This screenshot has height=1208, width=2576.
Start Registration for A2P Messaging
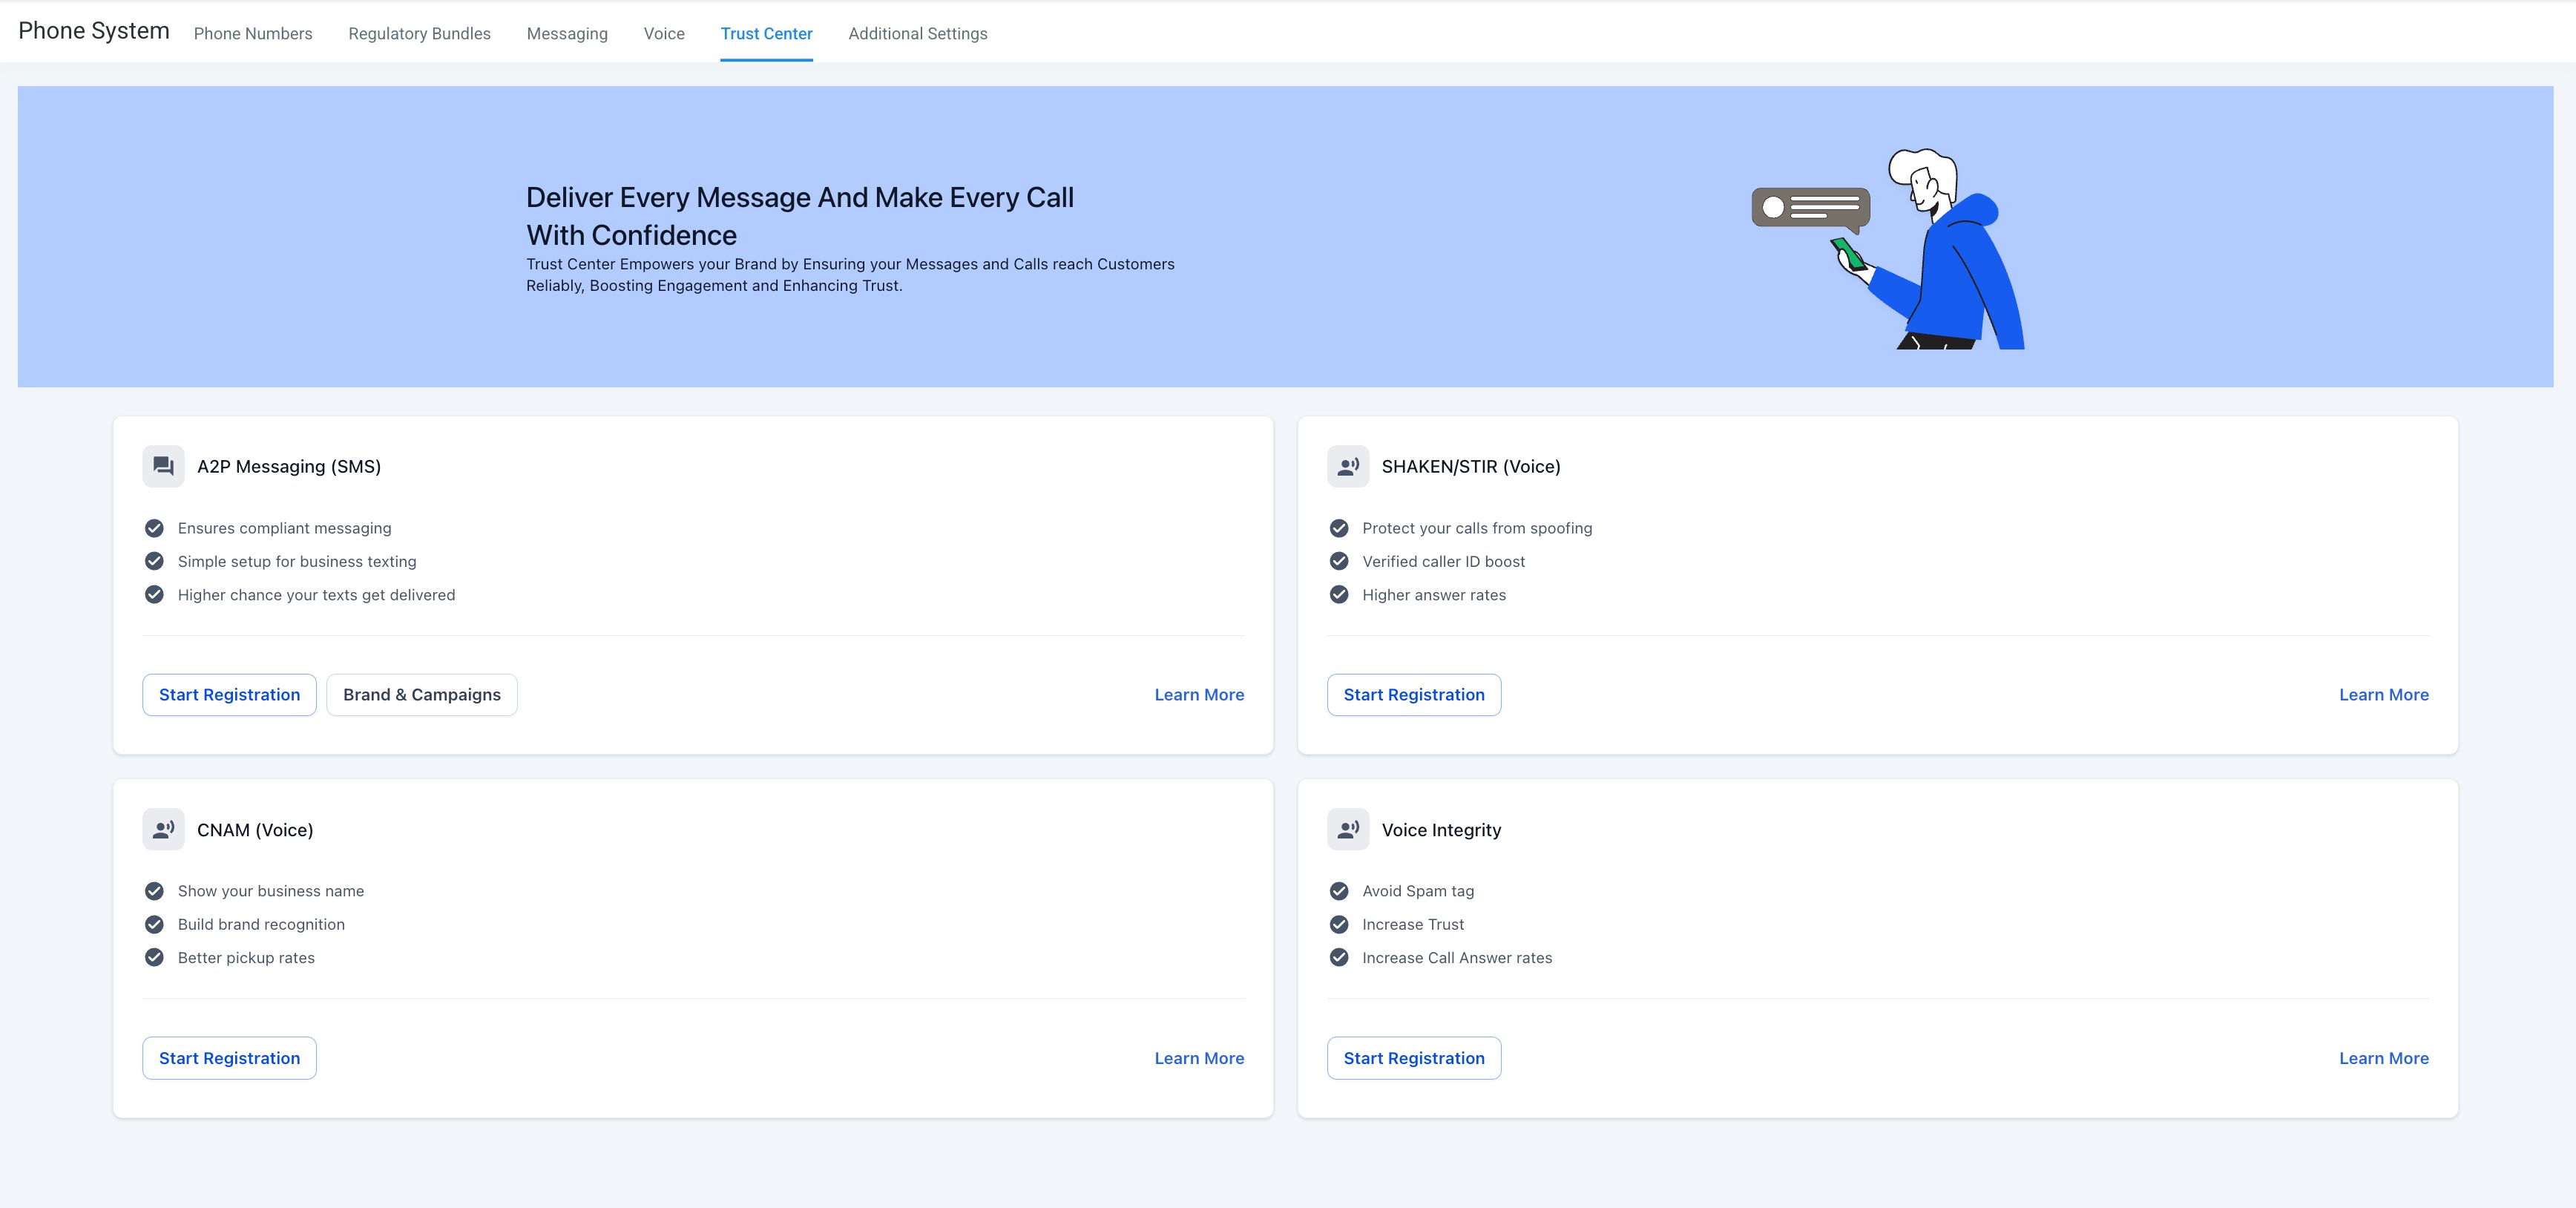[229, 694]
